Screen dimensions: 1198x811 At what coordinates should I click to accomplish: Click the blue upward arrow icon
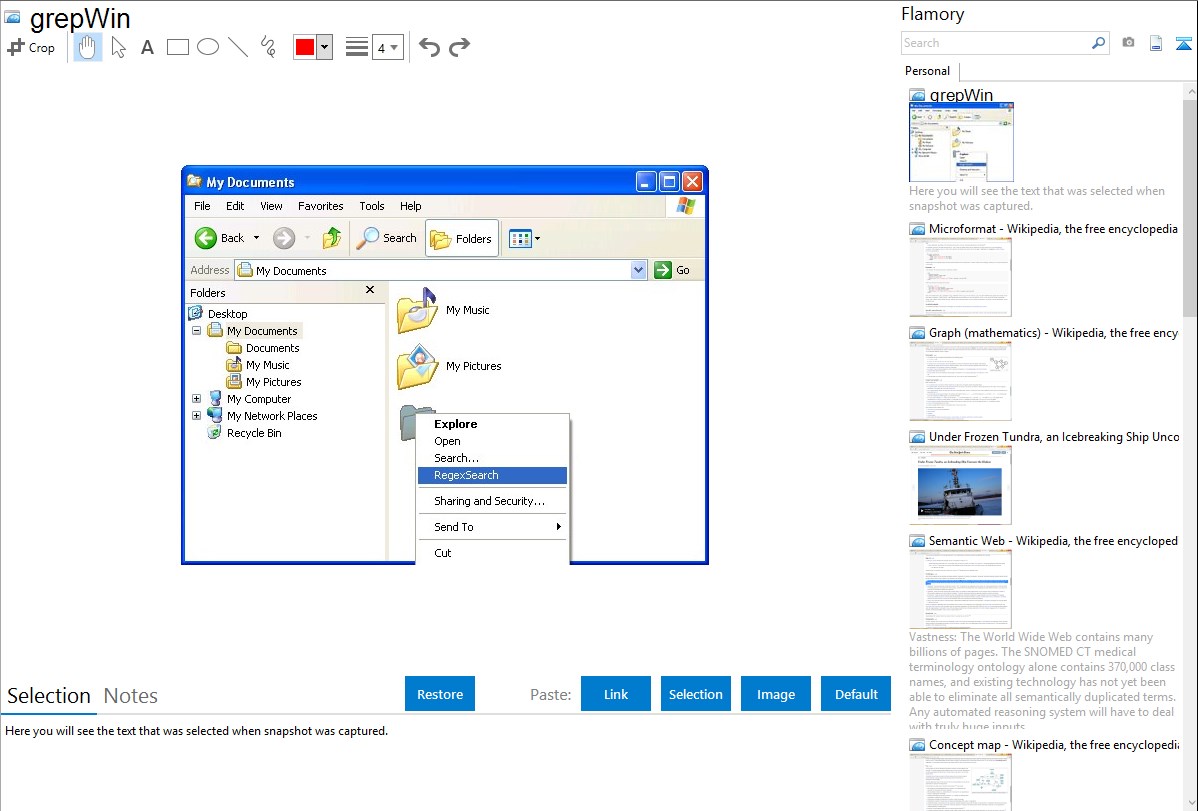[1183, 43]
